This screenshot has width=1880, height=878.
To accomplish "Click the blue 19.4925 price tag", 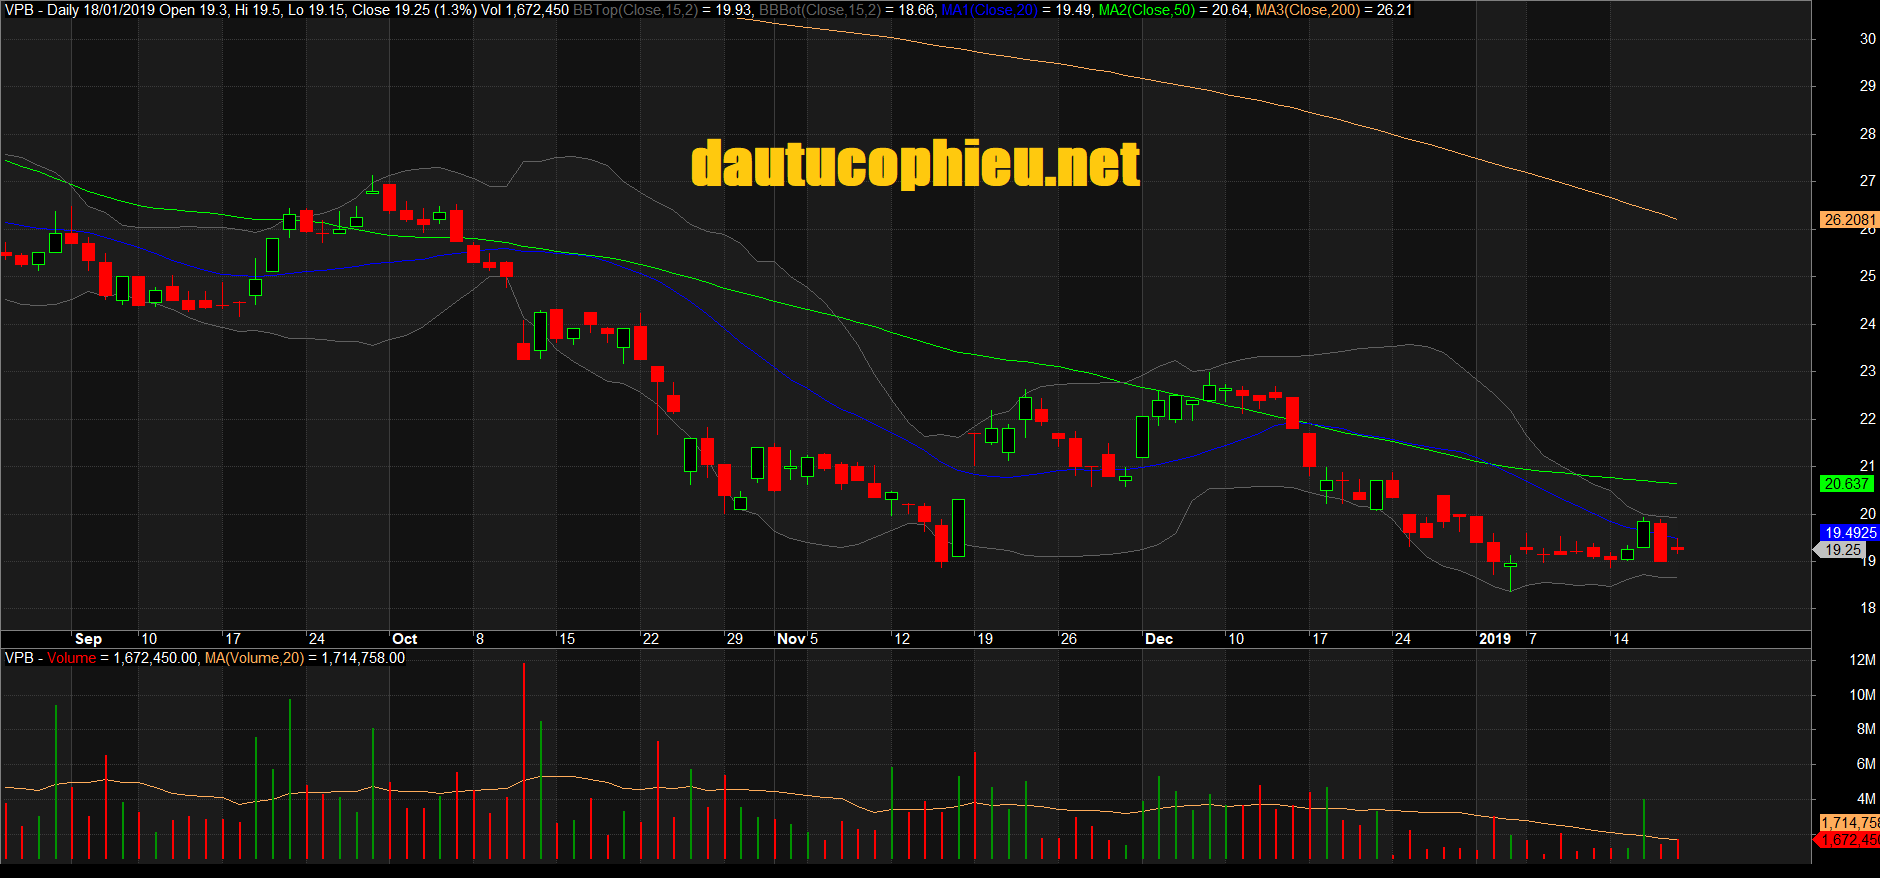I will tap(1849, 533).
